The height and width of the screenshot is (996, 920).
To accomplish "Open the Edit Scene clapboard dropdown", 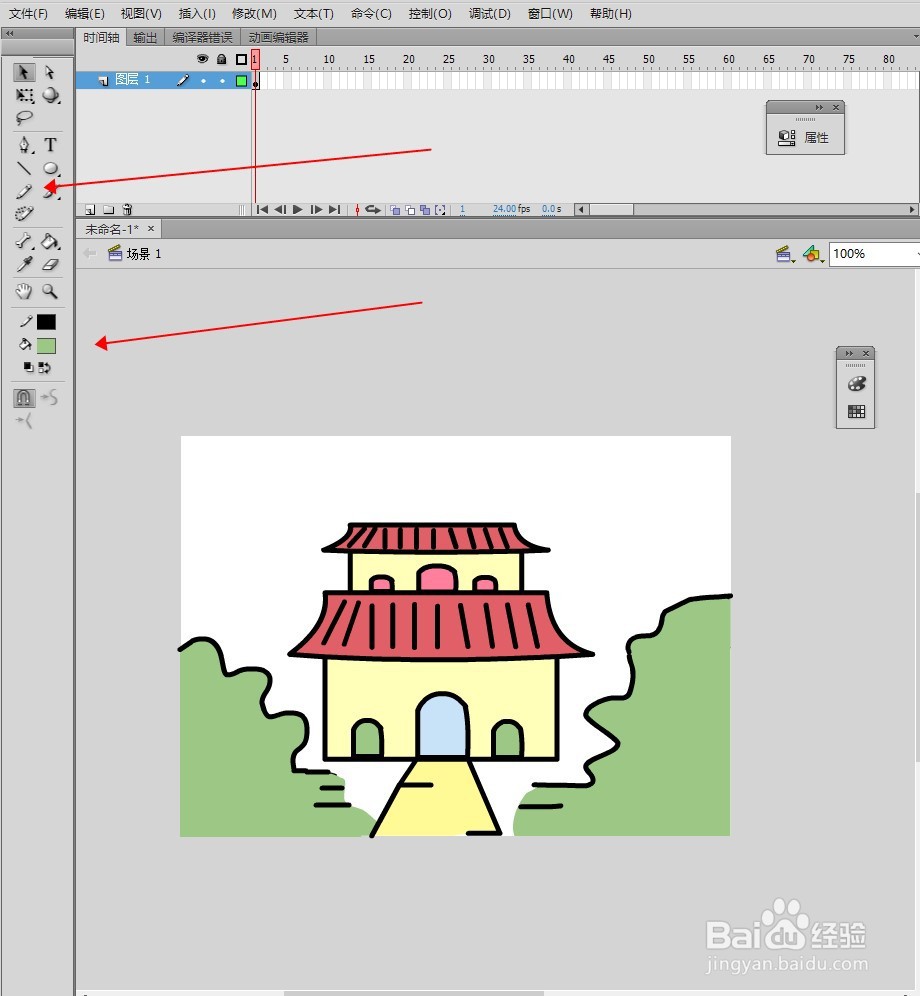I will (x=786, y=253).
